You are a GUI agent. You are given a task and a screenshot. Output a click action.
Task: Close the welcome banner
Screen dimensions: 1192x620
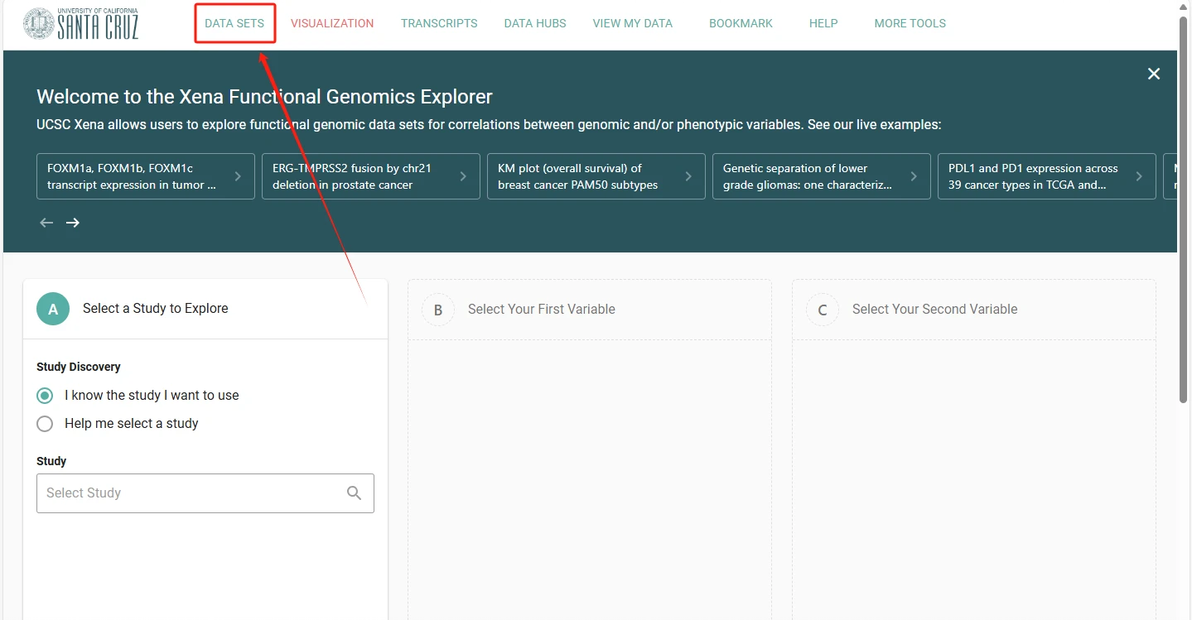pos(1153,74)
